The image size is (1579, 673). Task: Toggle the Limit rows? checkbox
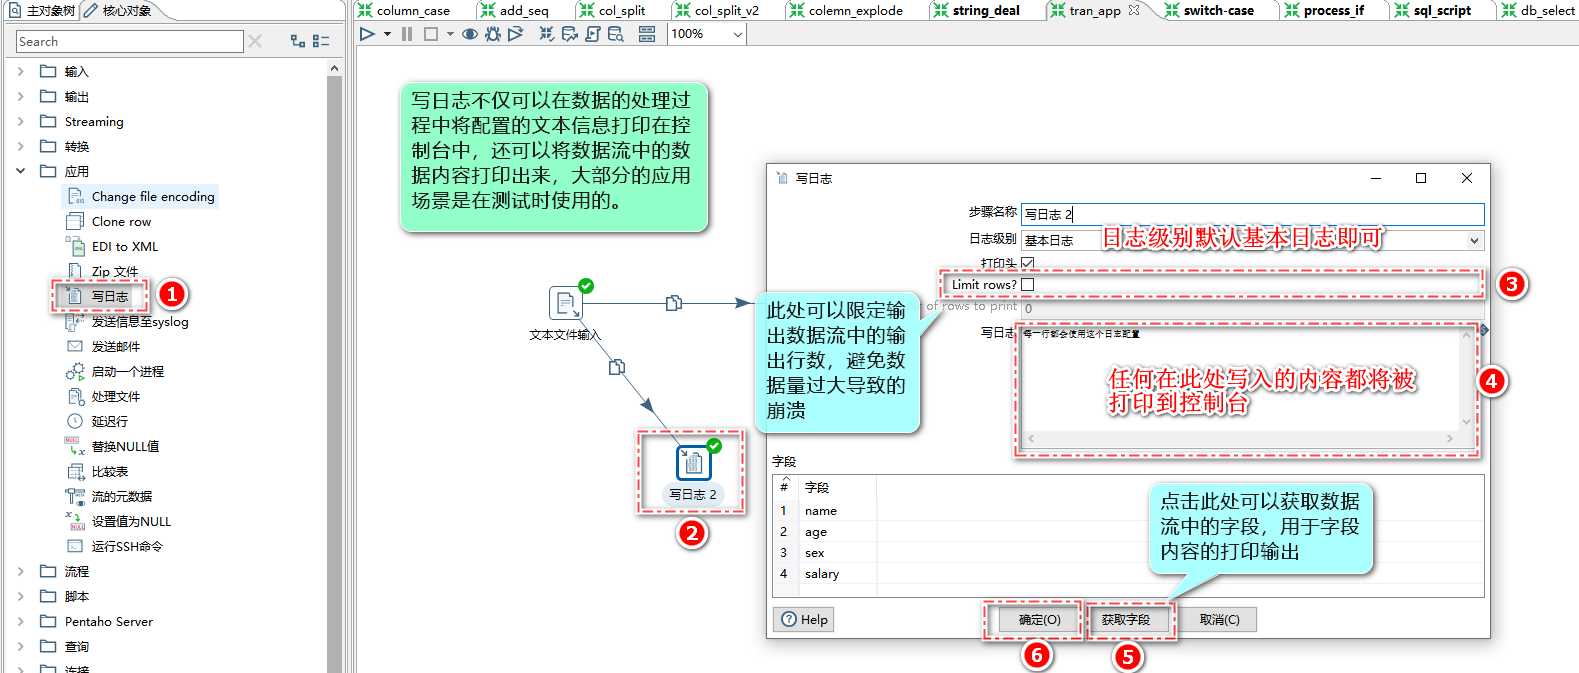(1027, 284)
